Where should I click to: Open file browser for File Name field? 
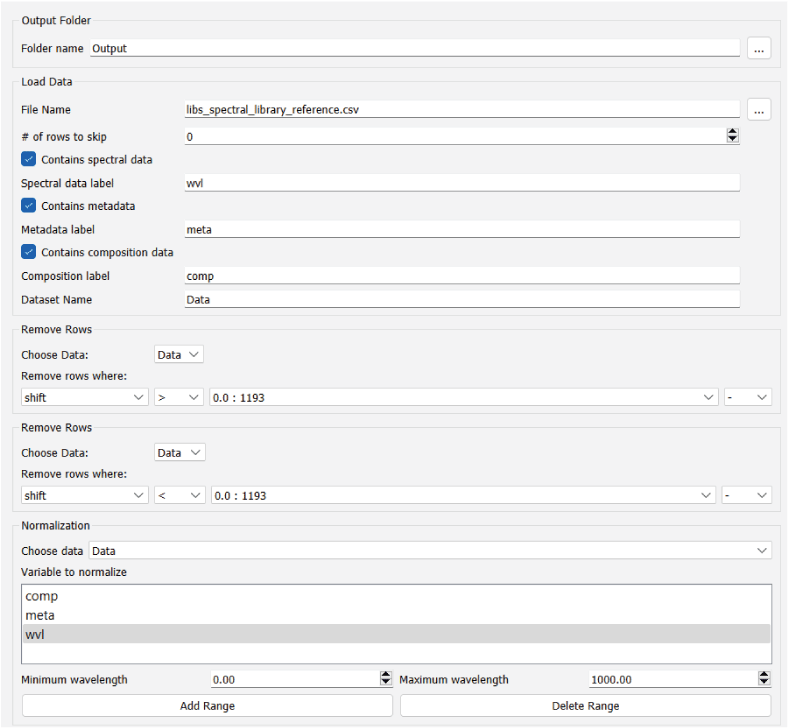(x=760, y=110)
